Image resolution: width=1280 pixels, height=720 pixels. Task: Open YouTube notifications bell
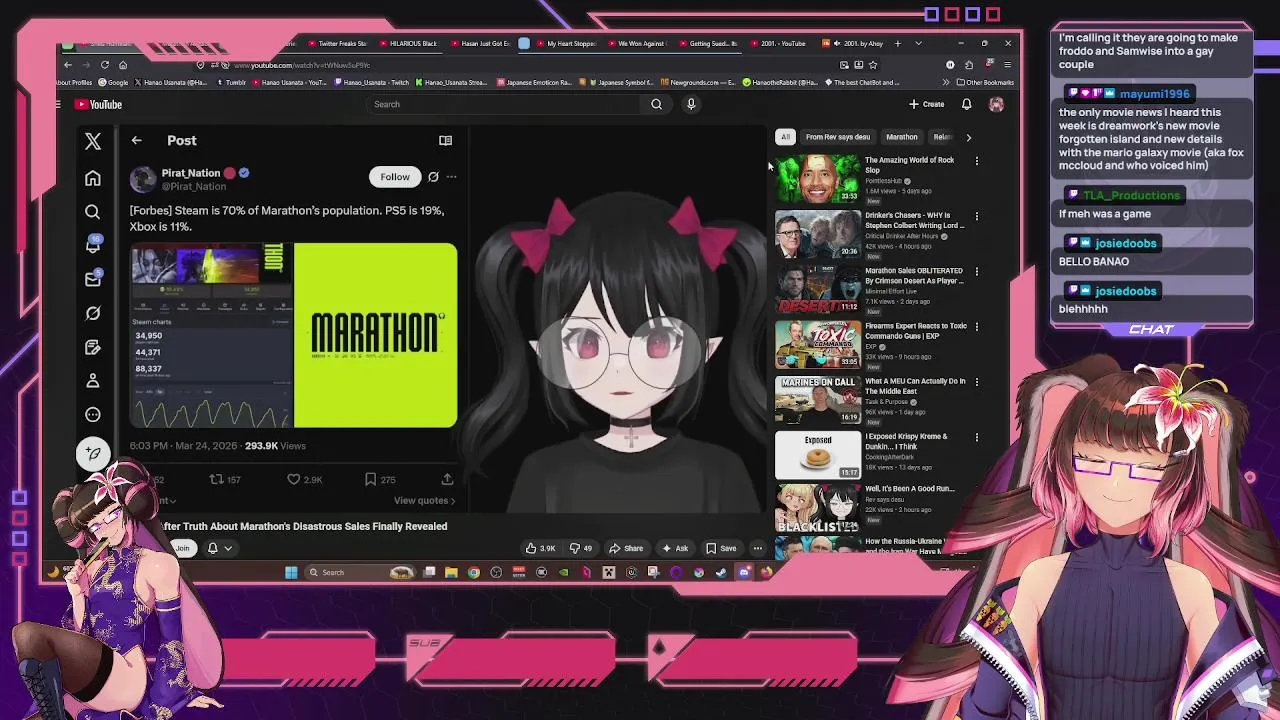click(x=967, y=104)
